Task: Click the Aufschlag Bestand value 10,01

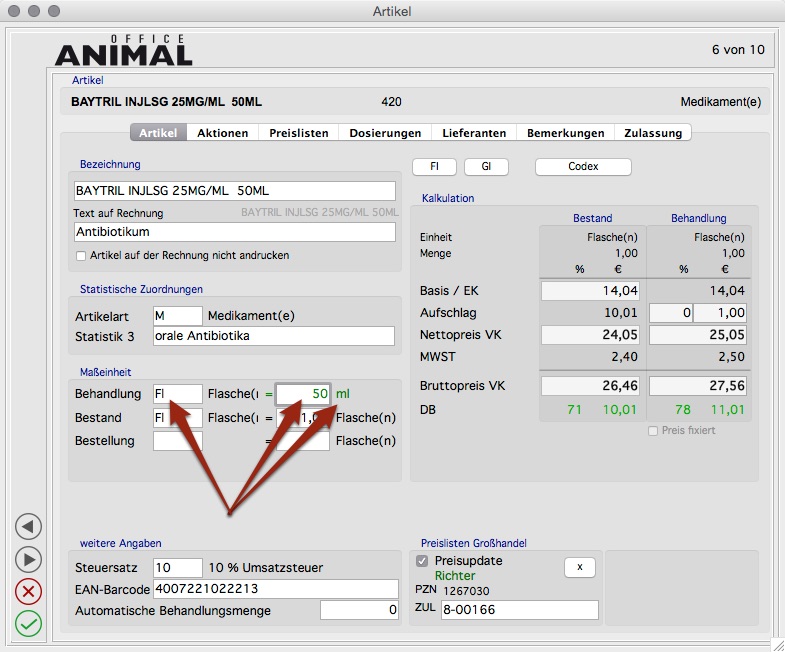Action: pyautogui.click(x=621, y=313)
